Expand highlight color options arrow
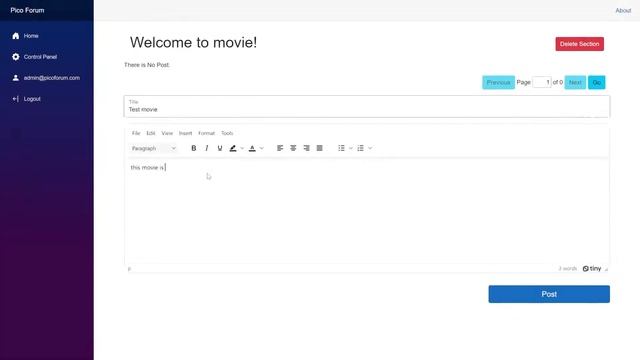The width and height of the screenshot is (640, 360). point(242,148)
